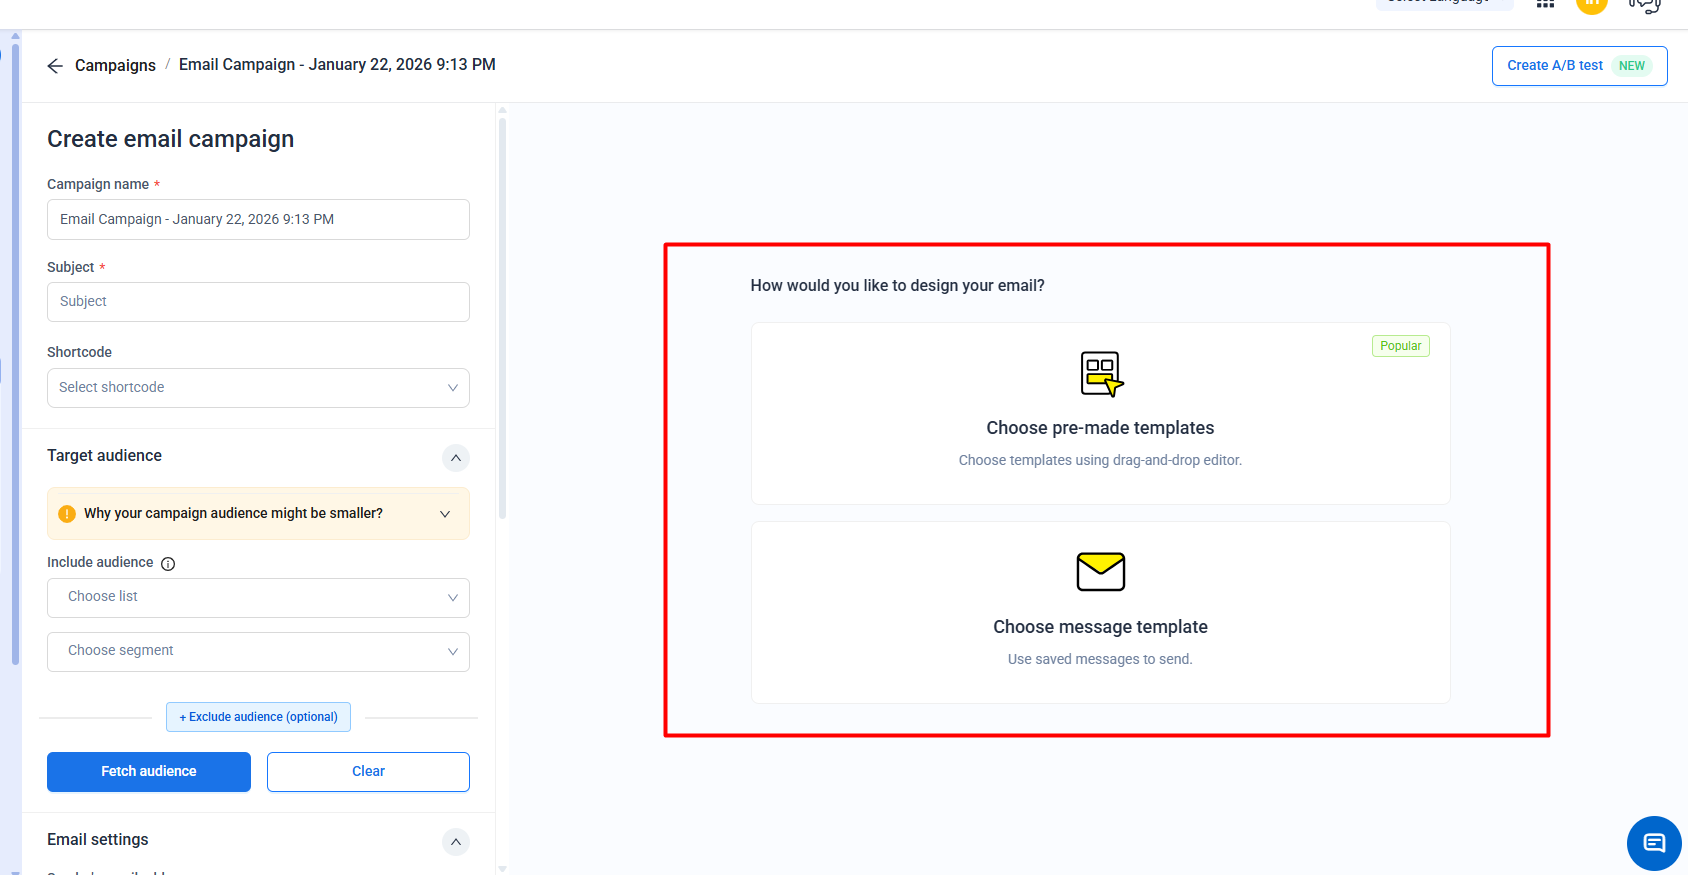Open the apps grid icon in header
The height and width of the screenshot is (875, 1688).
click(x=1545, y=4)
